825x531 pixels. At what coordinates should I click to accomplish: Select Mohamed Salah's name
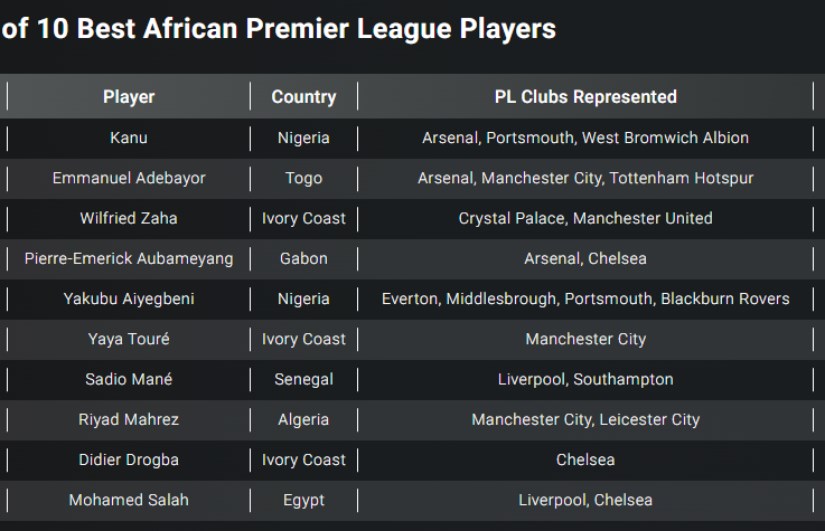point(129,500)
